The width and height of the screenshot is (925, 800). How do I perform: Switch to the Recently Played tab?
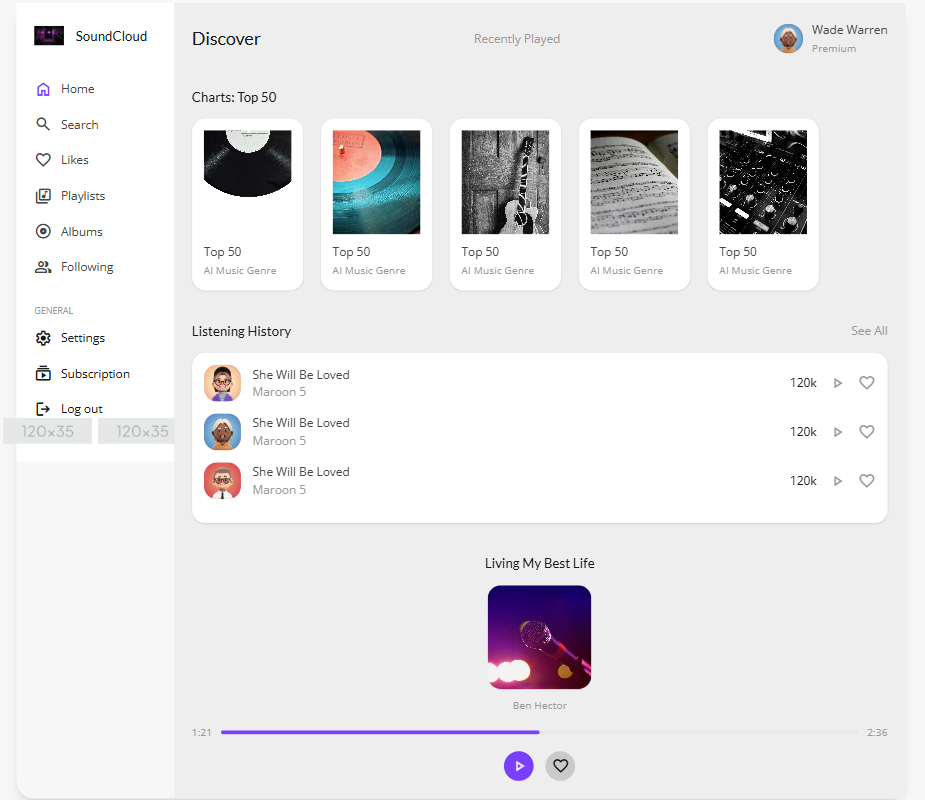tap(517, 39)
